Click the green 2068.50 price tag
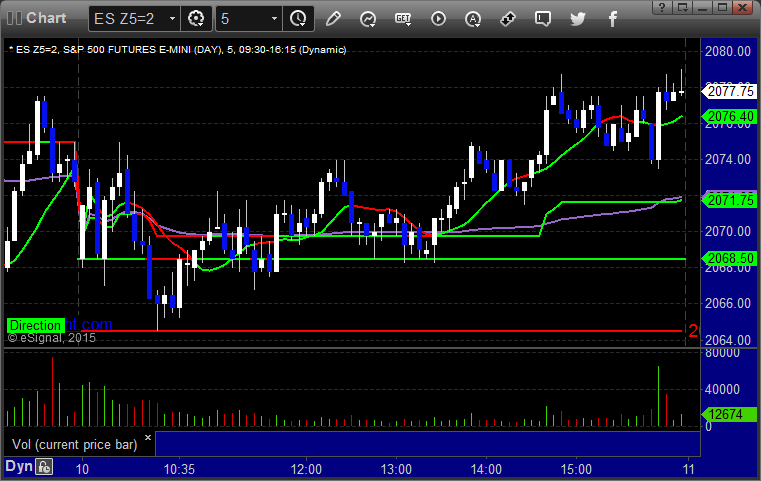Screen dimensions: 761x481 [730, 258]
